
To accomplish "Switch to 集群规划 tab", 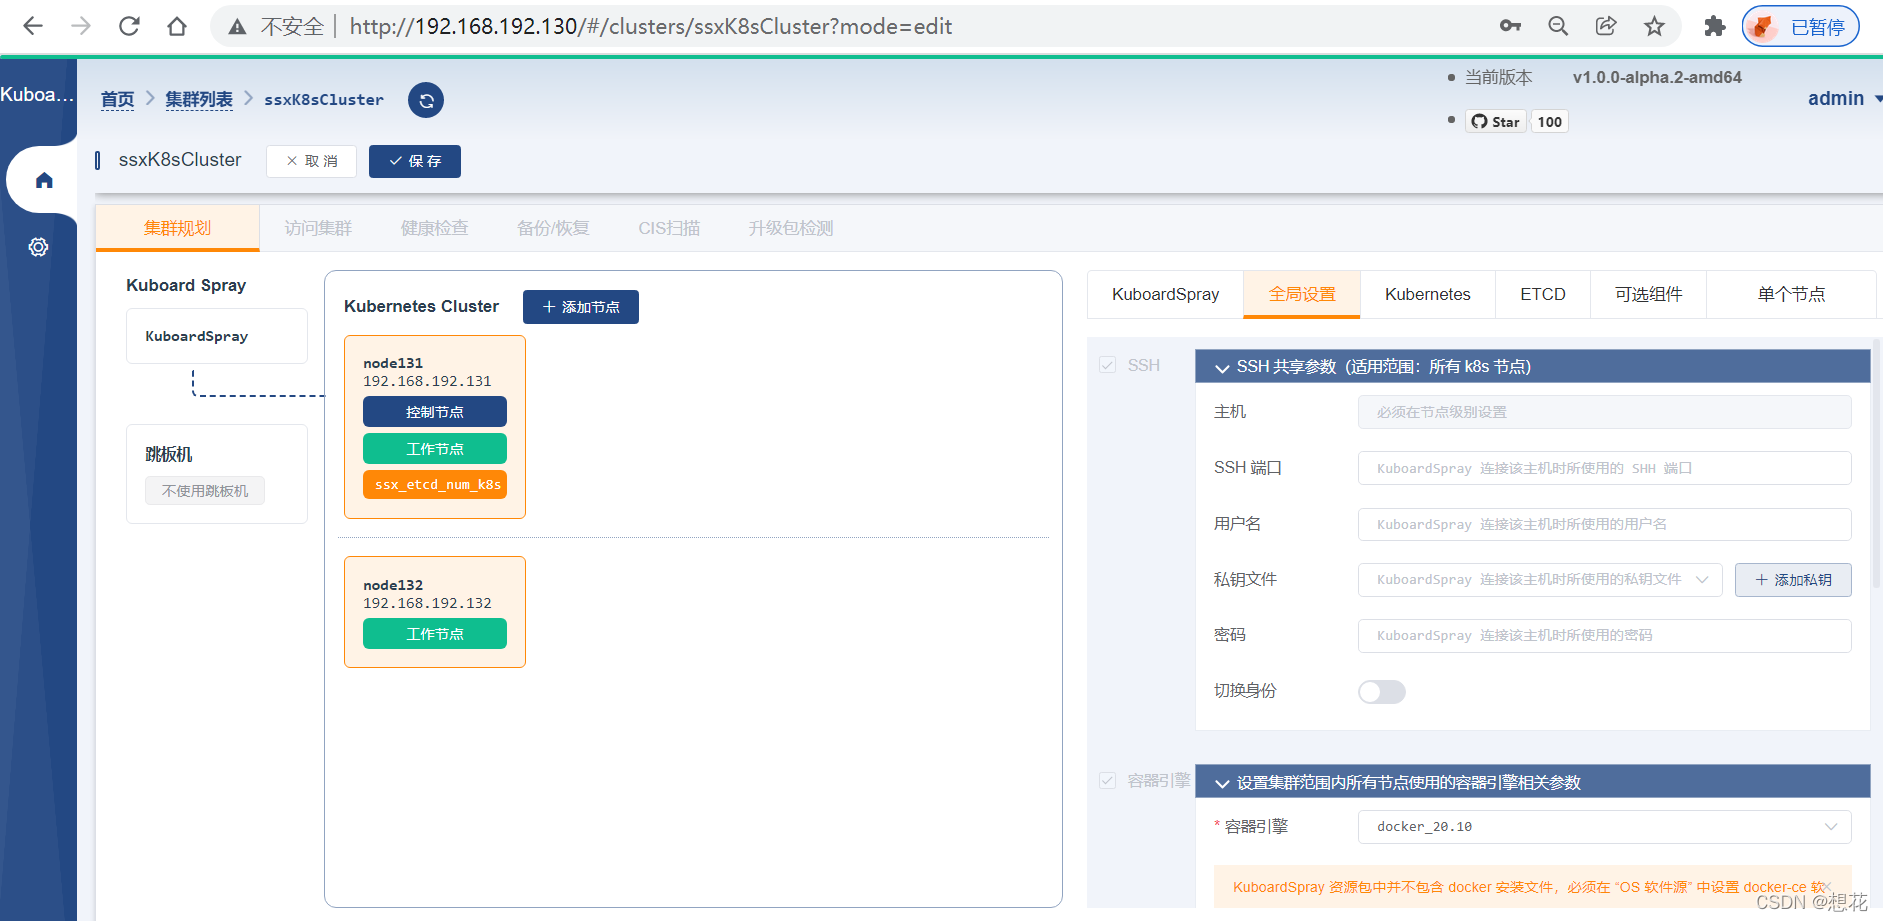I will tap(177, 228).
